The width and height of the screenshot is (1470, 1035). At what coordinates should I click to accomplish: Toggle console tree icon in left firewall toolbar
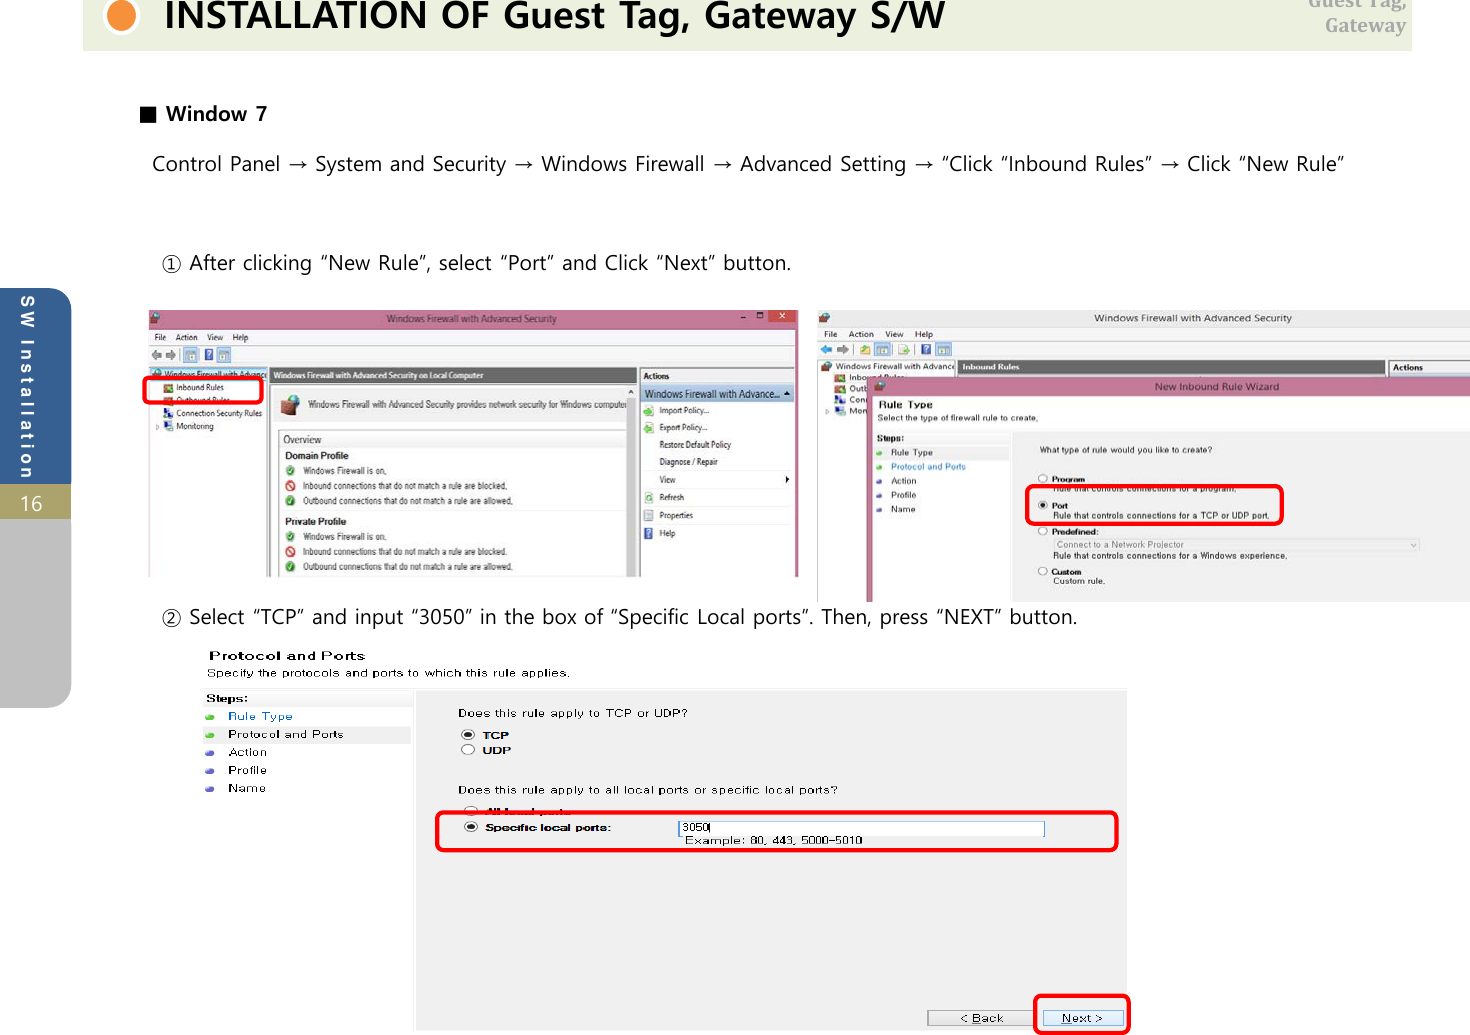pos(190,355)
